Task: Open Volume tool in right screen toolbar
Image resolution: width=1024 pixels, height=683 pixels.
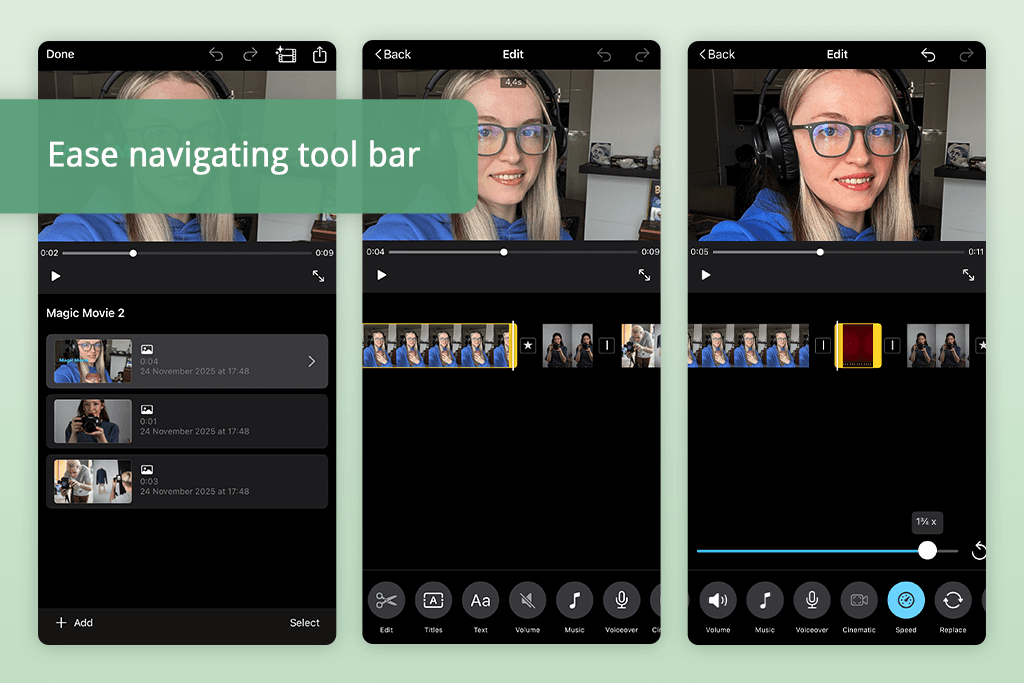Action: pyautogui.click(x=718, y=600)
